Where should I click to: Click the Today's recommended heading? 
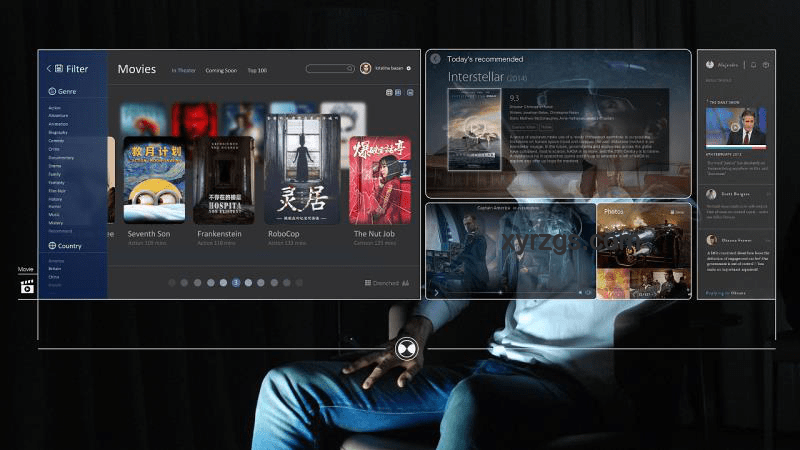pyautogui.click(x=485, y=59)
